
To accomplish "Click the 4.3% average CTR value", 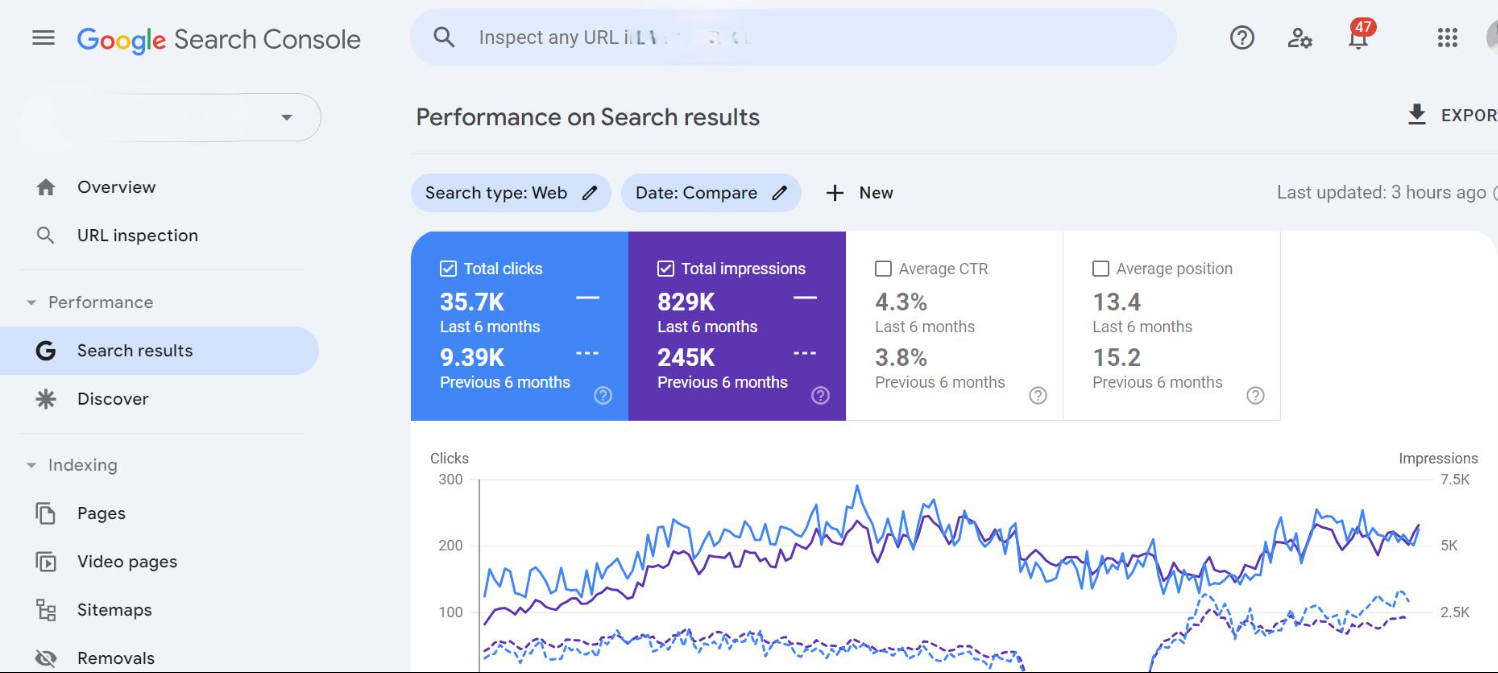I will 901,302.
